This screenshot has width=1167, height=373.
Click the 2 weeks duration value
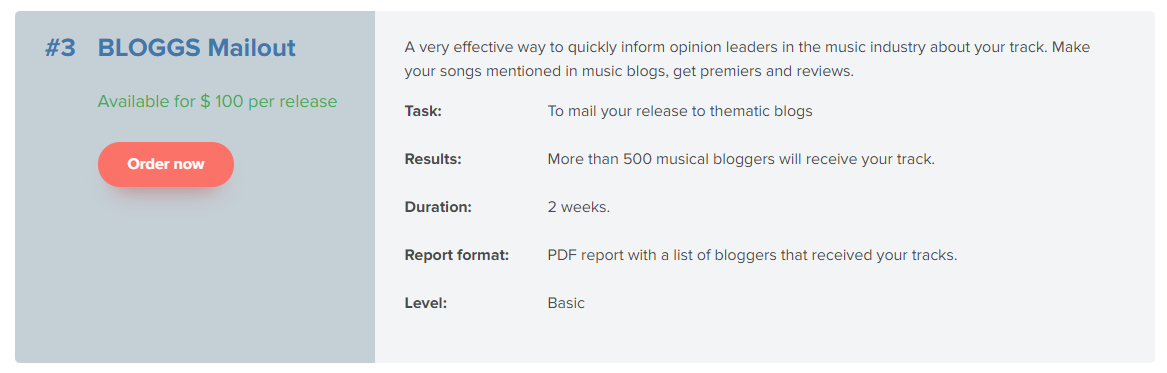click(x=579, y=207)
